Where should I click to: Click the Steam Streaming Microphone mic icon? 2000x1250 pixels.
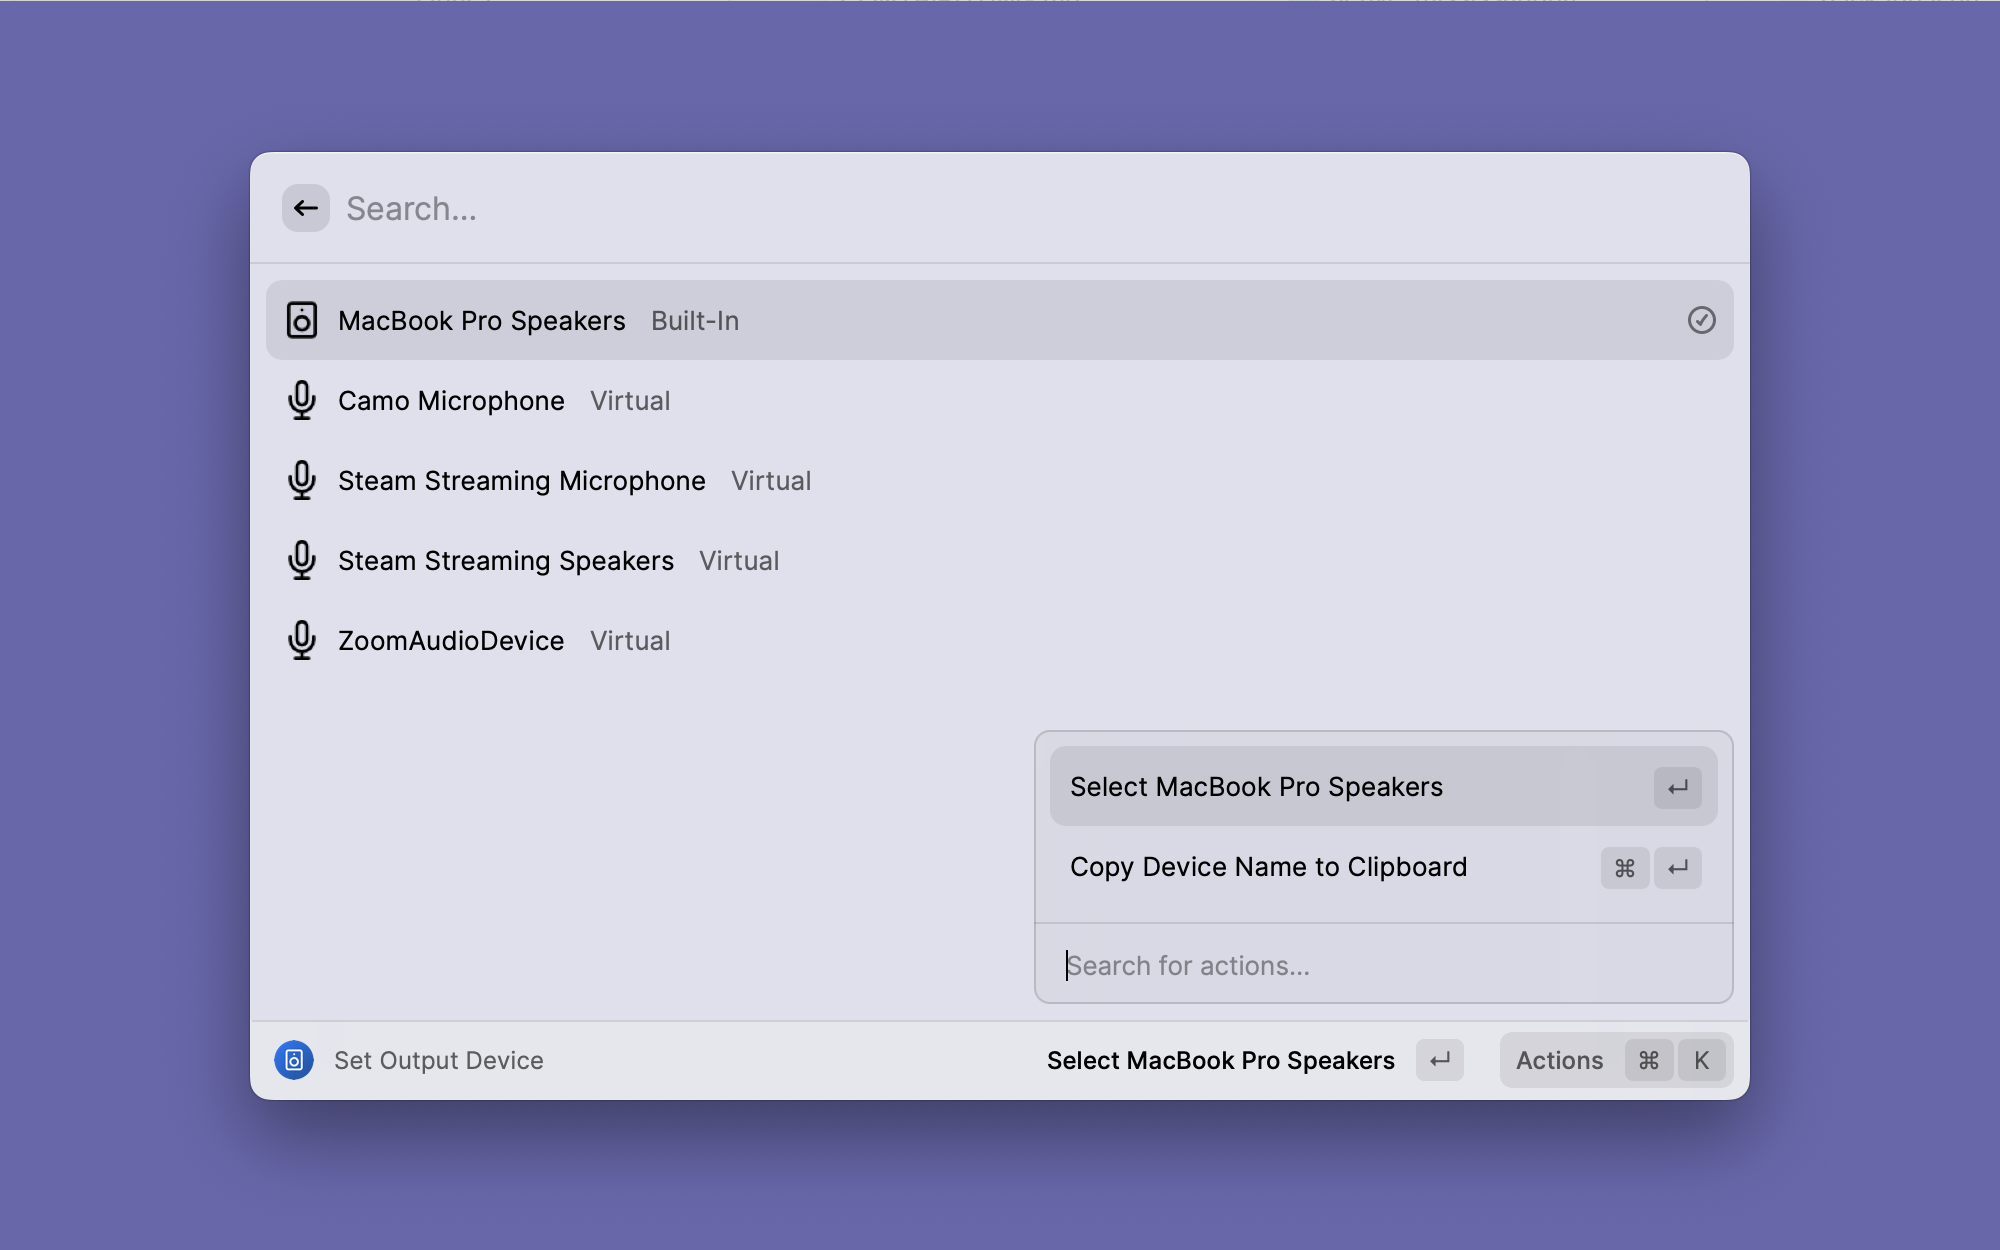pyautogui.click(x=301, y=480)
